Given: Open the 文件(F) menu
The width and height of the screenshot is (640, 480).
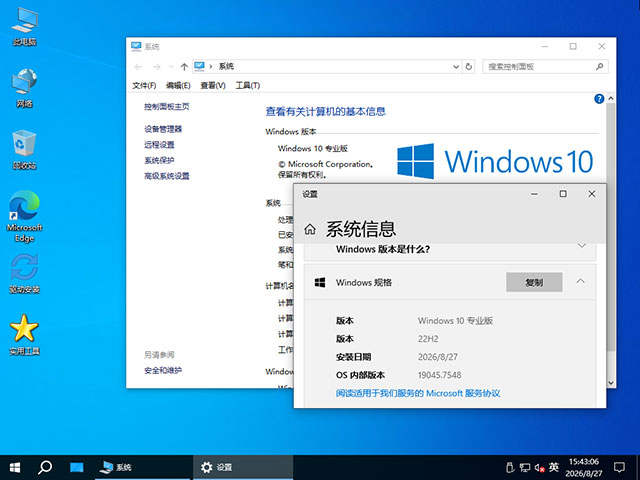Looking at the screenshot, I should click(x=144, y=85).
